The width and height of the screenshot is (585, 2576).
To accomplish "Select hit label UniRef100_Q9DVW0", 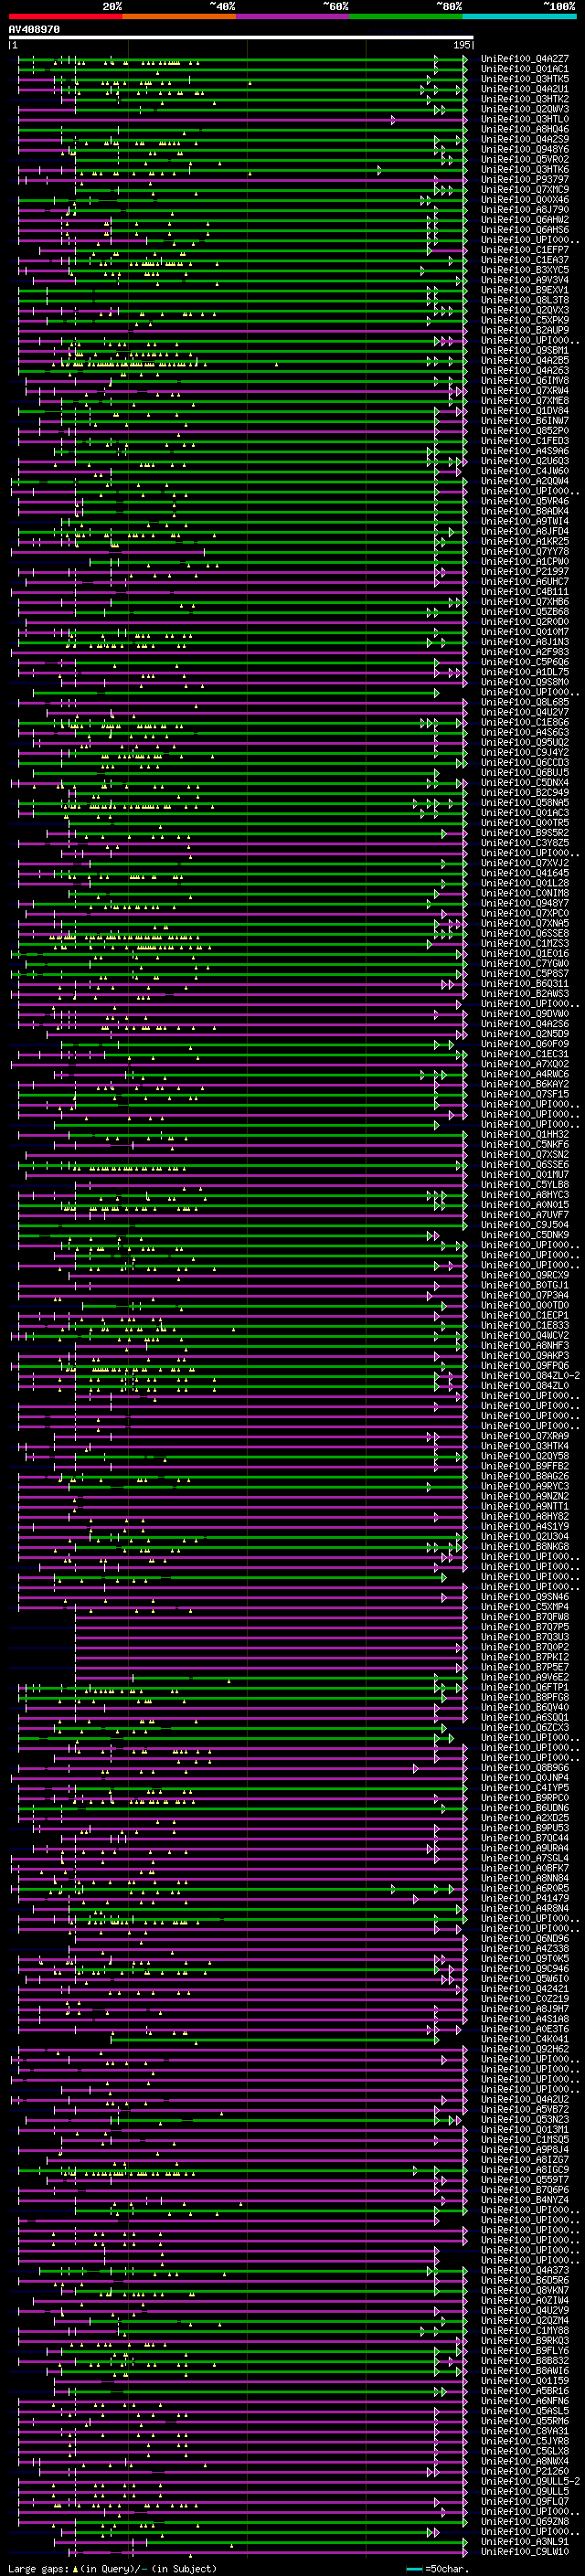I will (525, 1014).
